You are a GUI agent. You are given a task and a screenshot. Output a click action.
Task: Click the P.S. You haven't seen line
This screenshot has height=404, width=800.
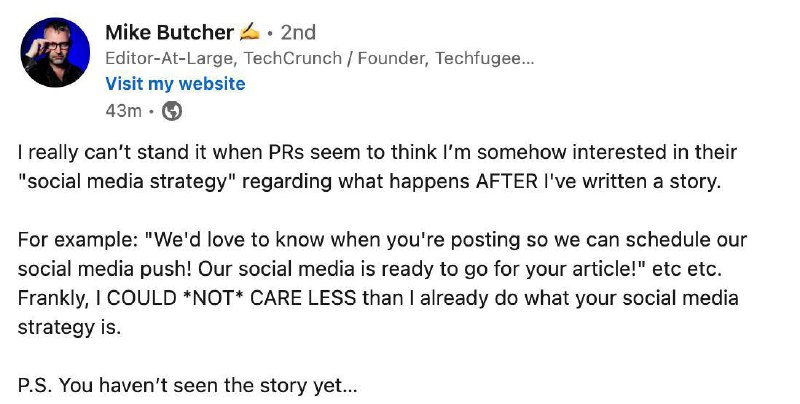188,386
